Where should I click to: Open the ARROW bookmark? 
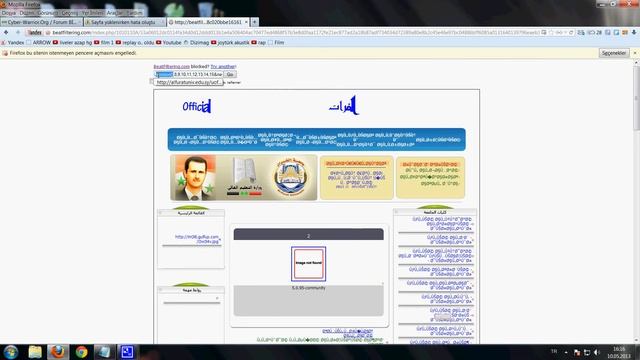(x=39, y=42)
